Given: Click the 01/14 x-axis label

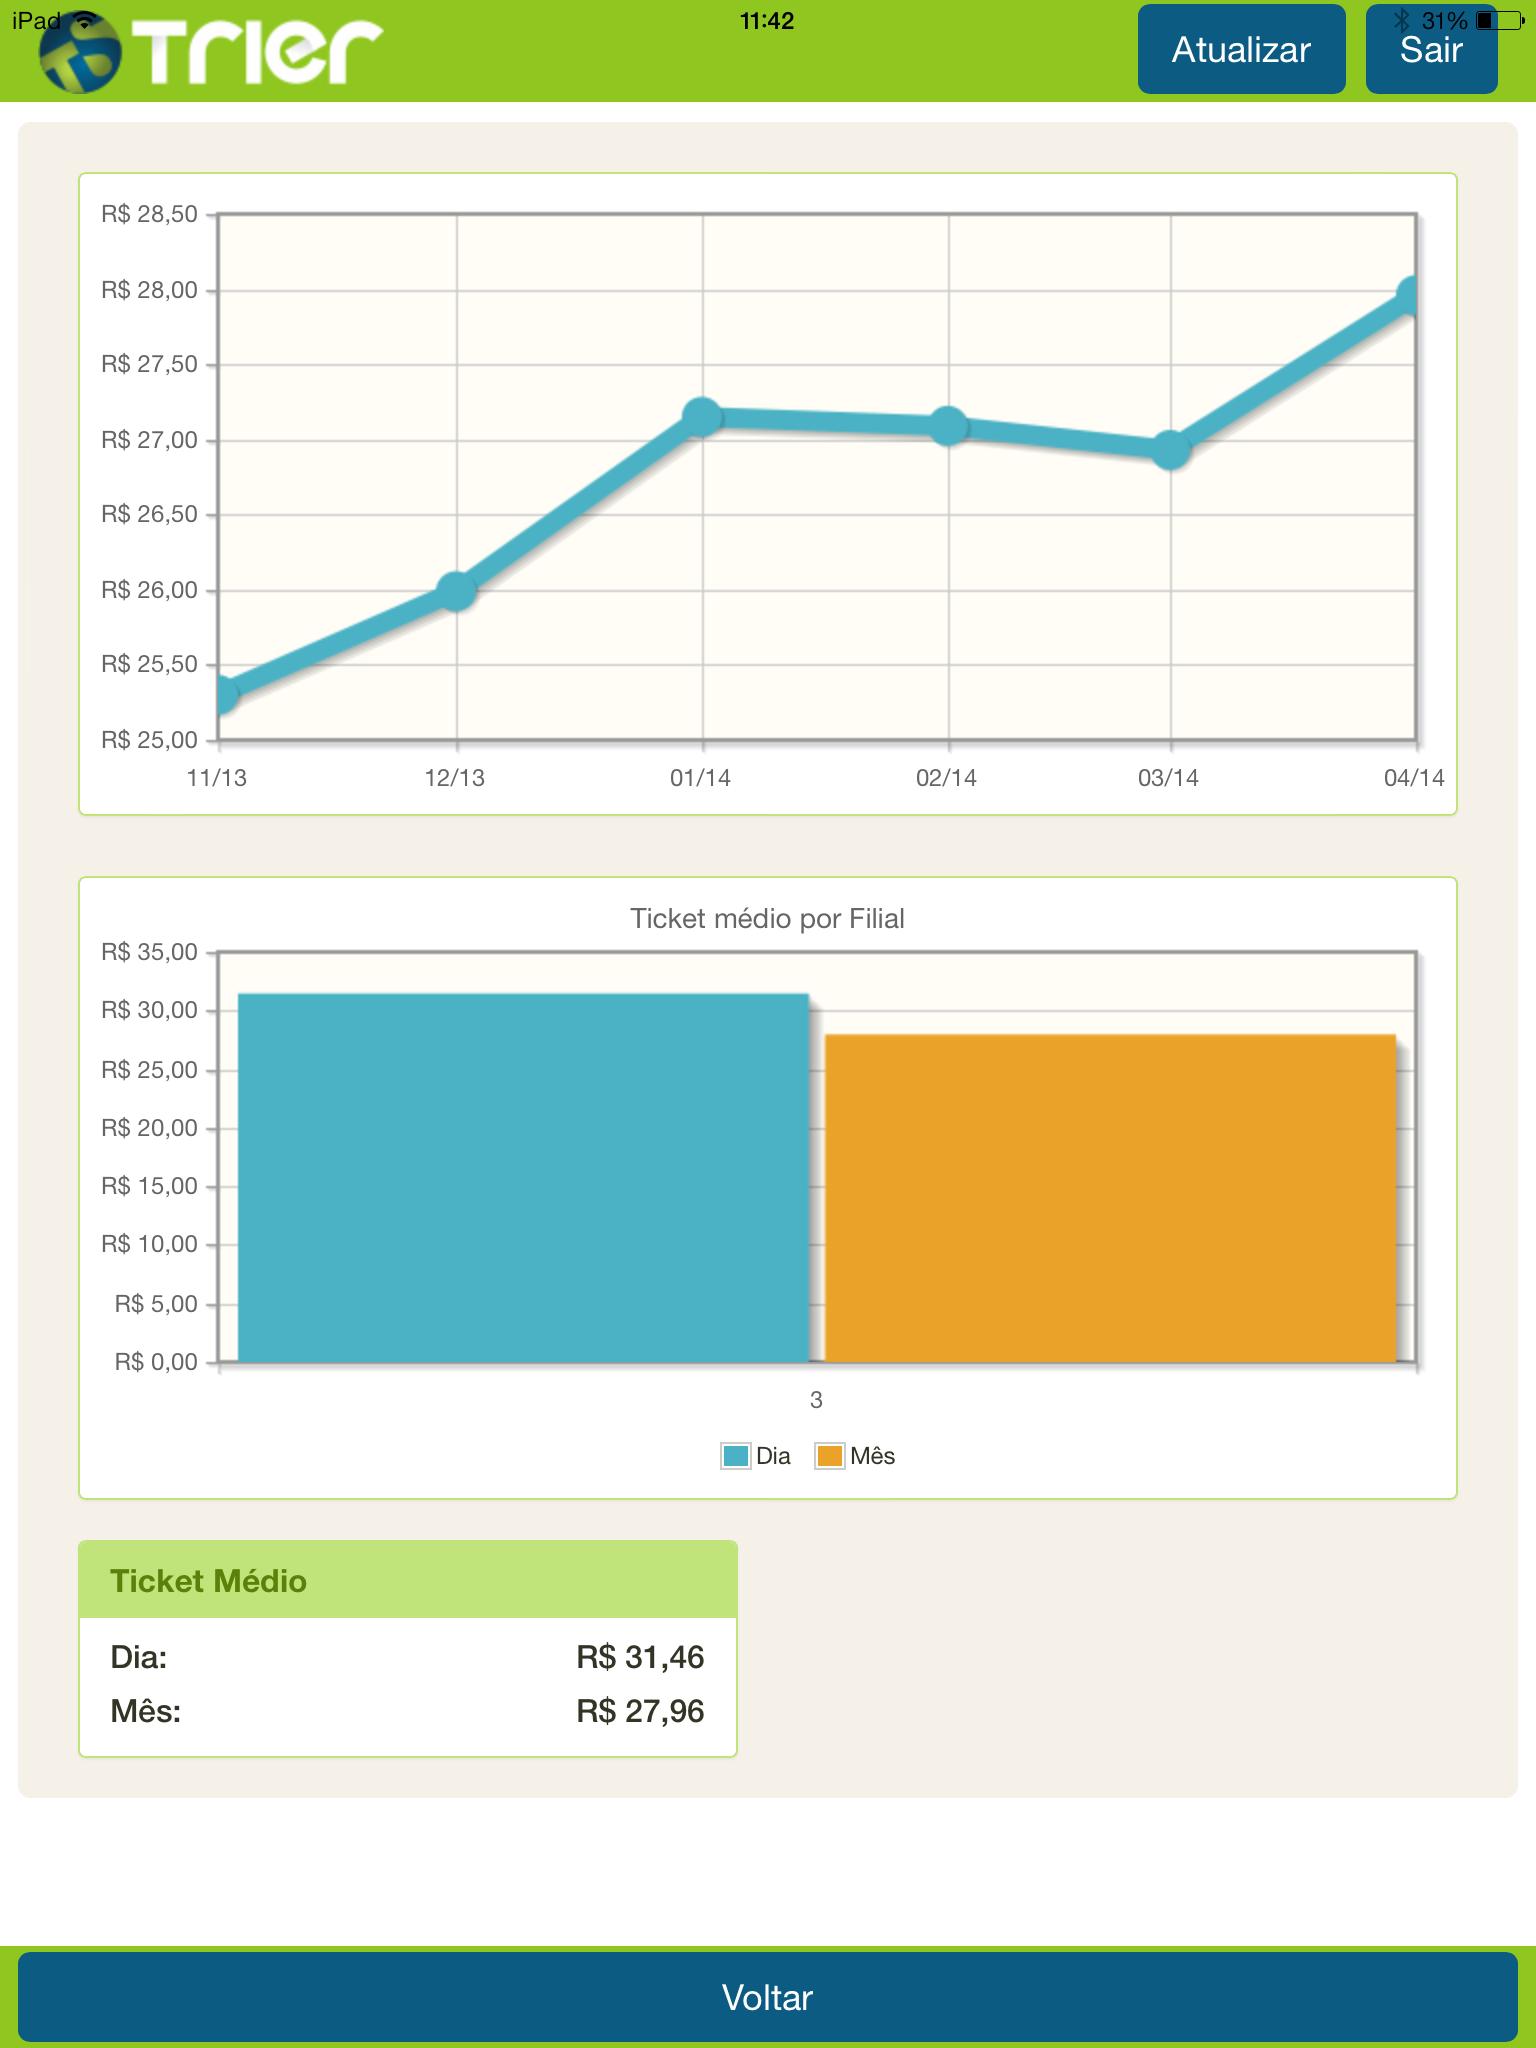Looking at the screenshot, I should [x=701, y=778].
